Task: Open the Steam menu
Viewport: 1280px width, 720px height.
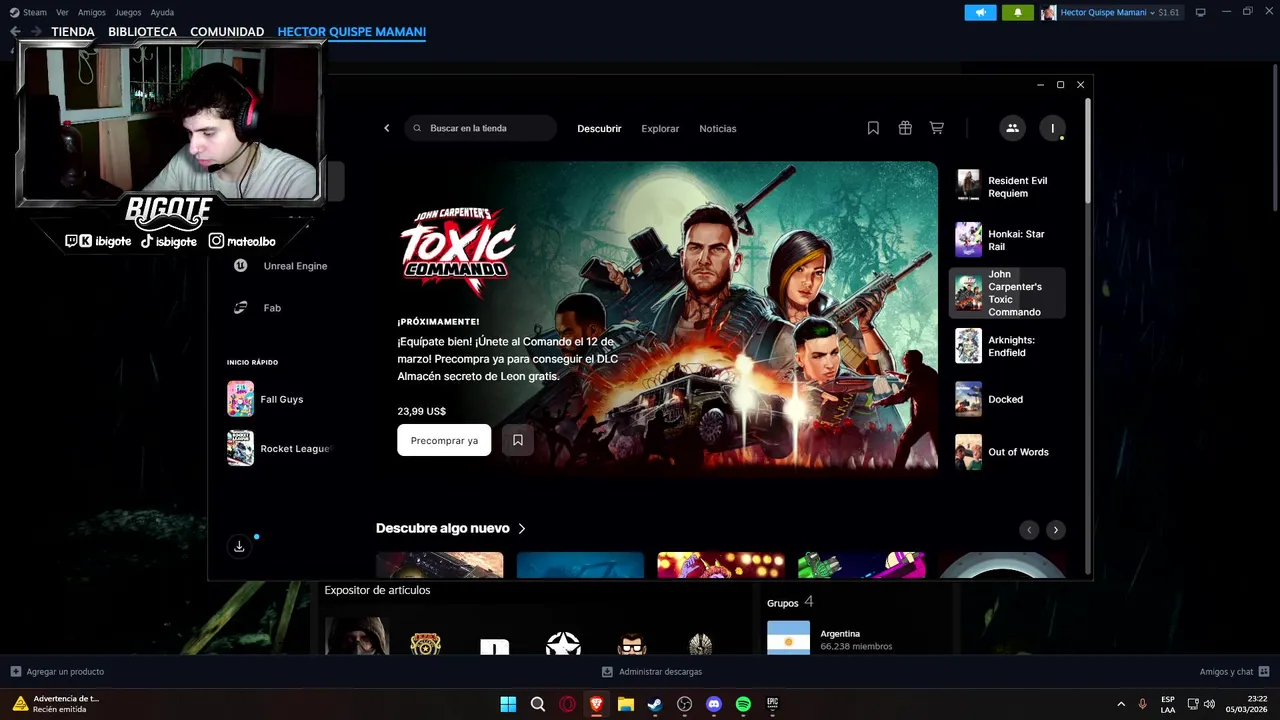Action: coord(35,12)
